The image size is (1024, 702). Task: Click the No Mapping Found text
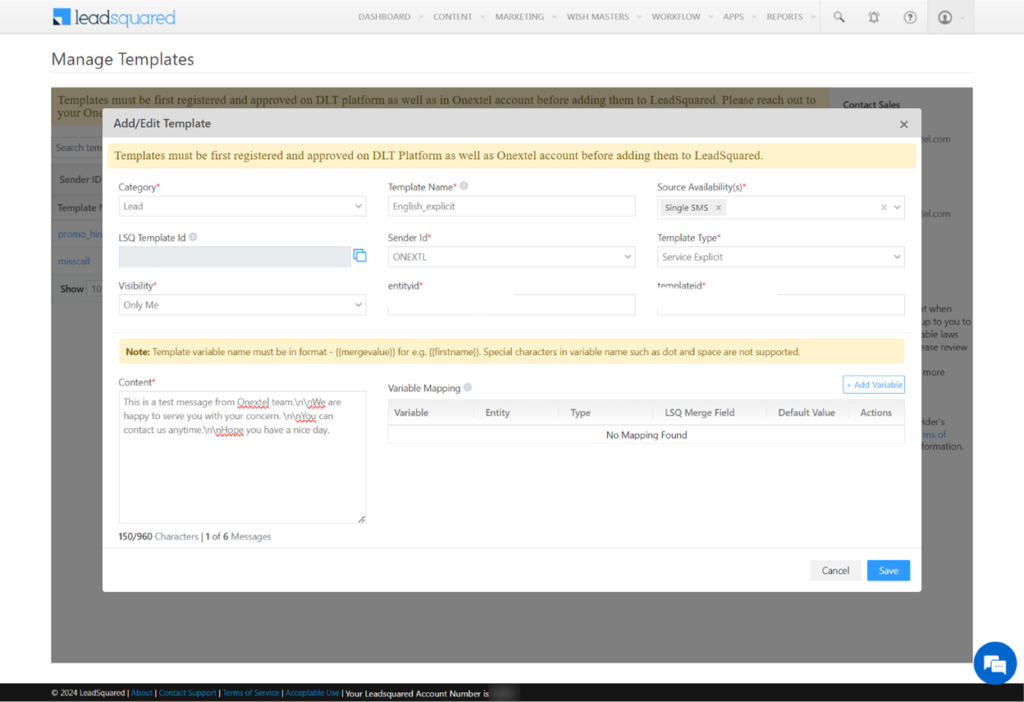tap(647, 435)
